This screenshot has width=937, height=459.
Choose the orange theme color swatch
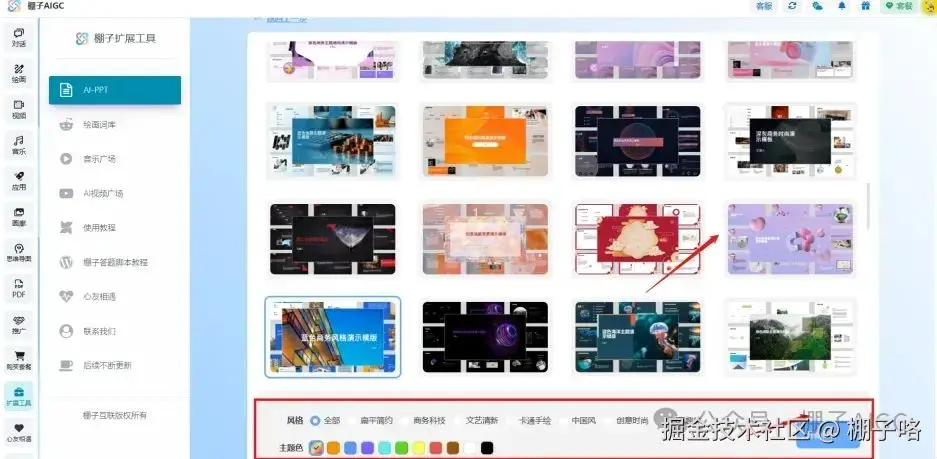[333, 448]
